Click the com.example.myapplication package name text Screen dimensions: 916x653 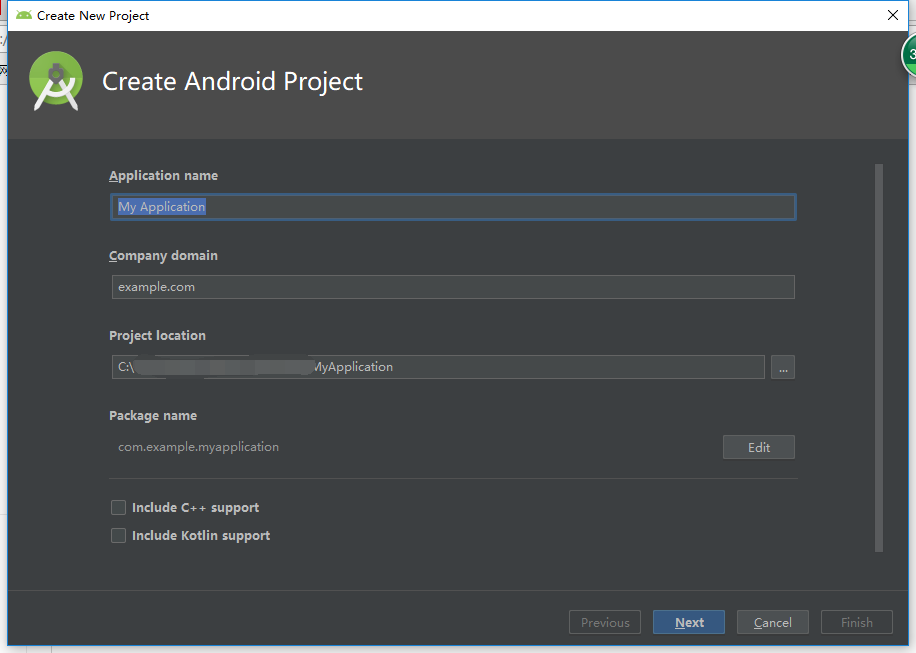(198, 447)
